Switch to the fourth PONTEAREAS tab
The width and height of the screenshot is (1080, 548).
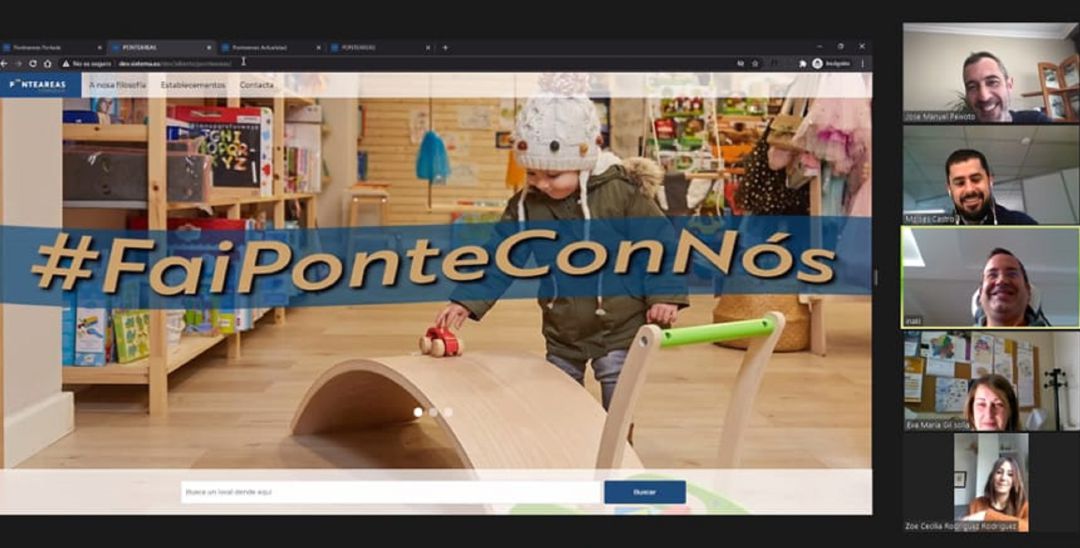[x=380, y=48]
